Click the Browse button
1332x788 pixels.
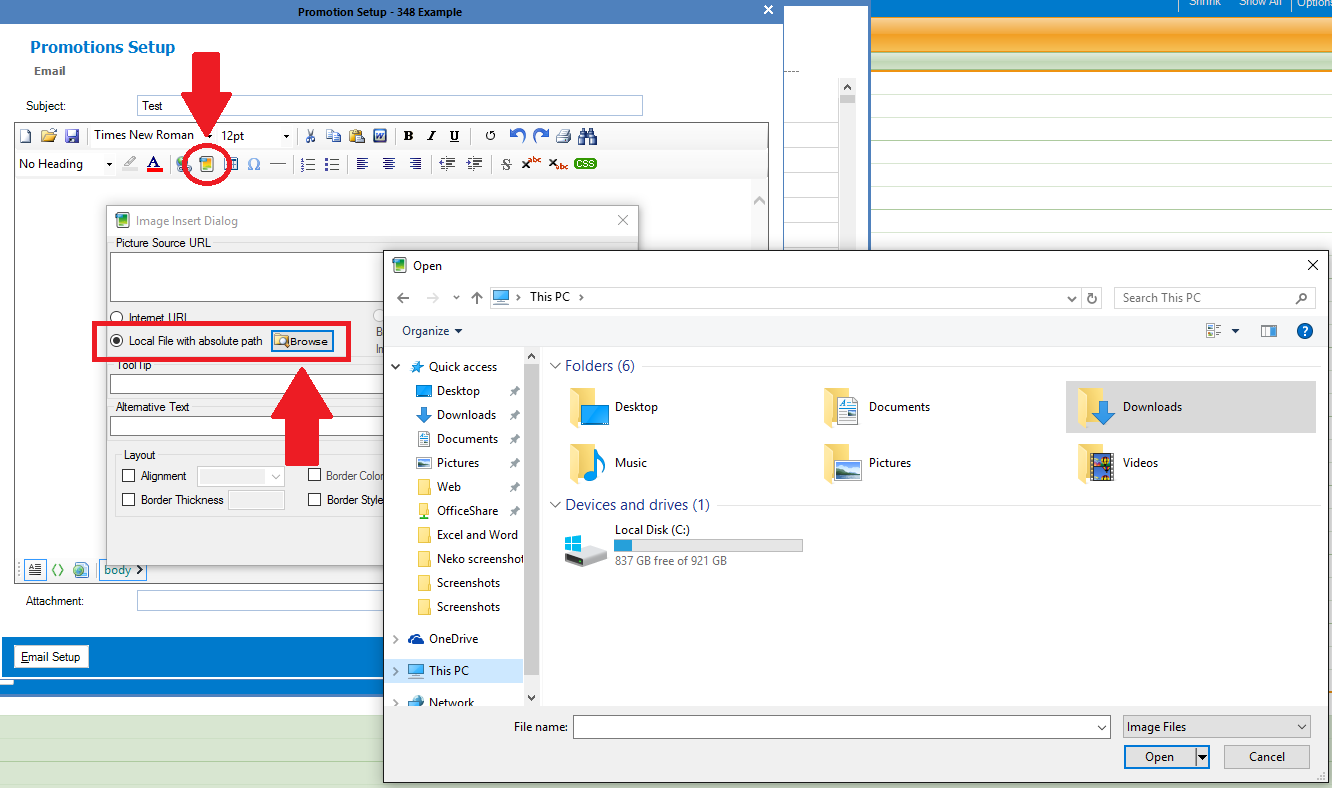point(302,341)
